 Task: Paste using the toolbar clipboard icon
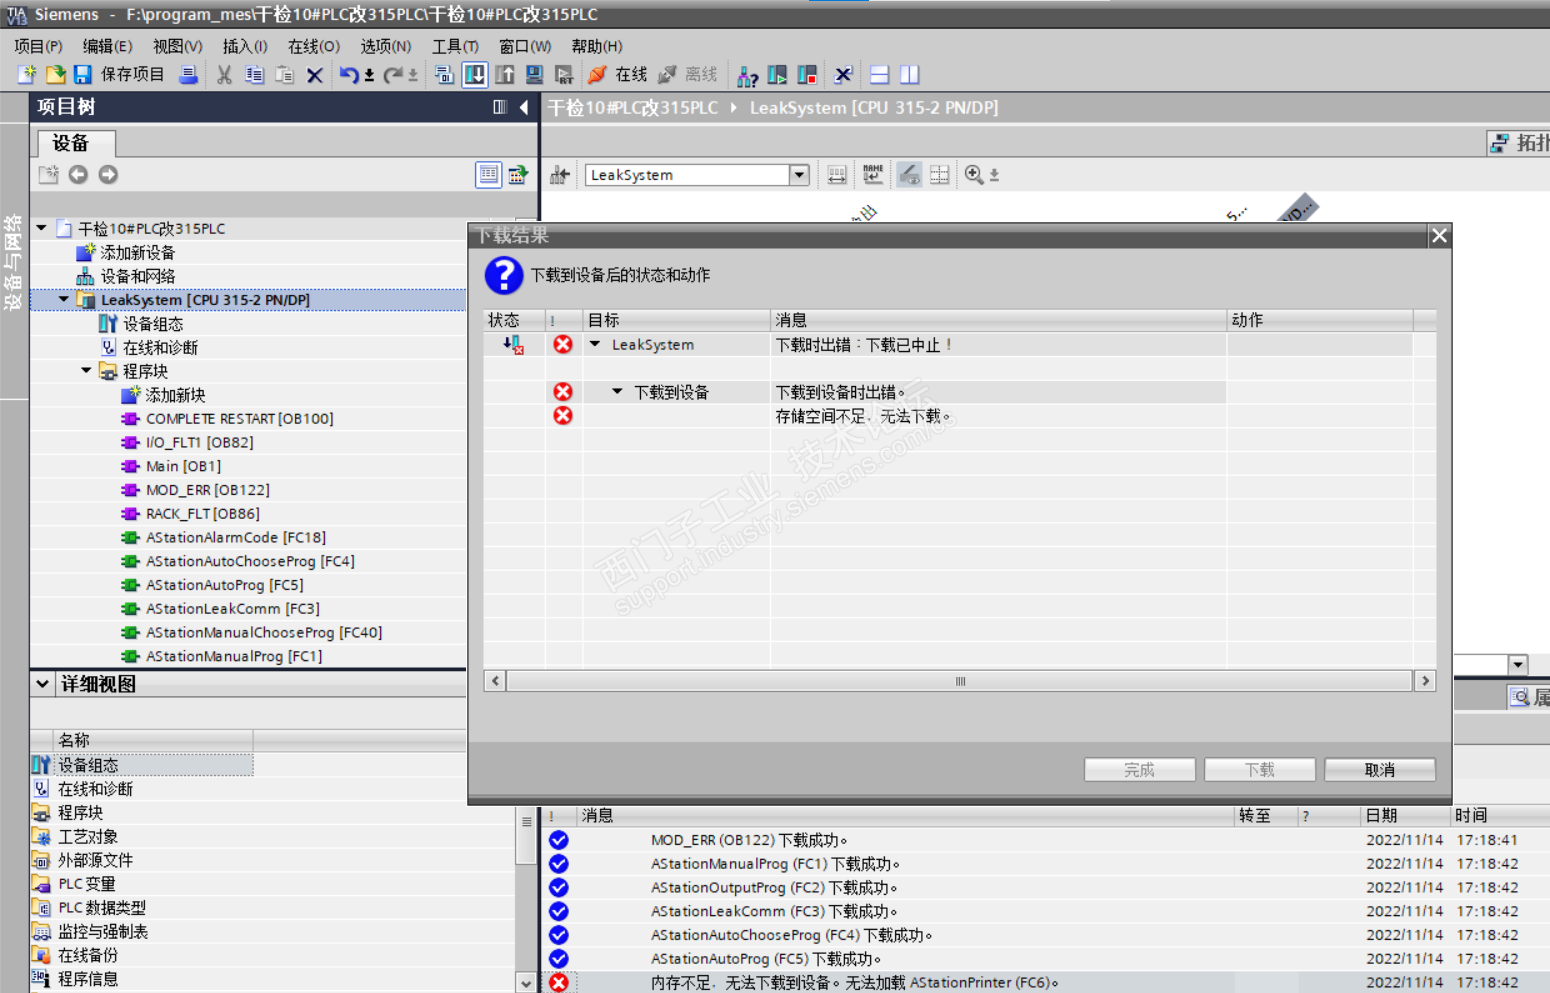(284, 75)
